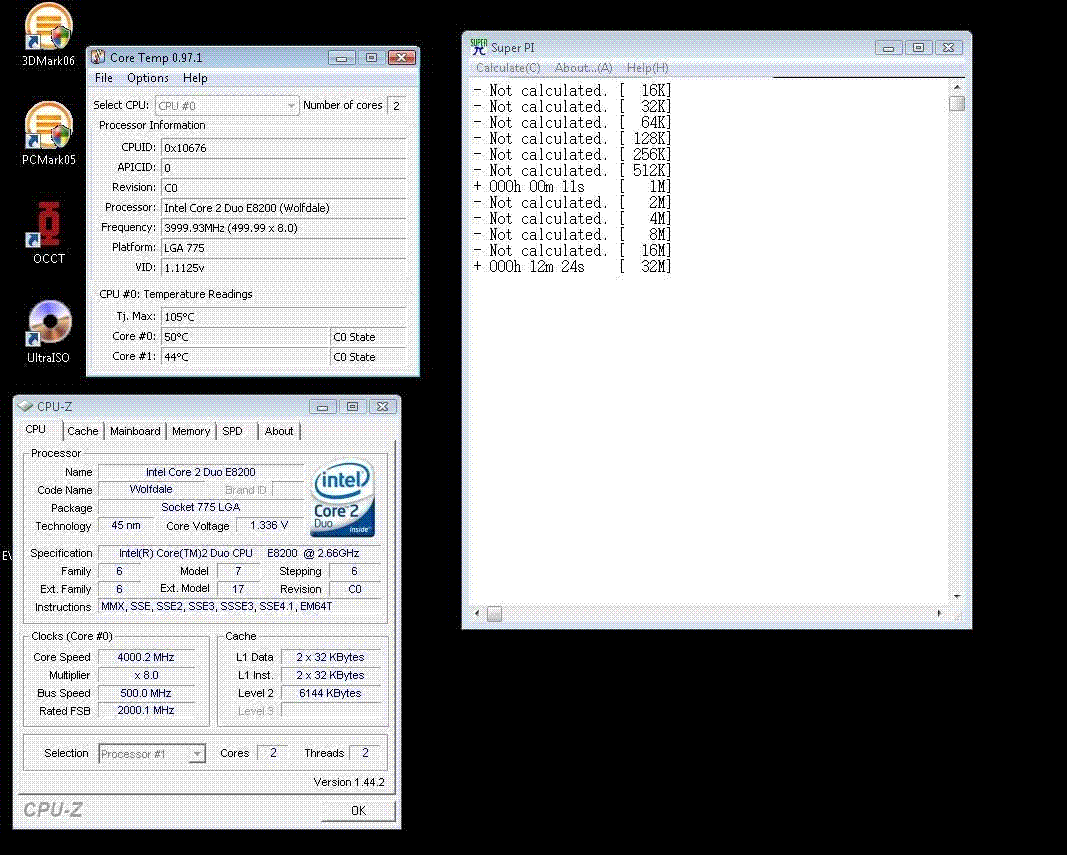
Task: Click the CPUID field showing 0x10676
Action: point(283,148)
